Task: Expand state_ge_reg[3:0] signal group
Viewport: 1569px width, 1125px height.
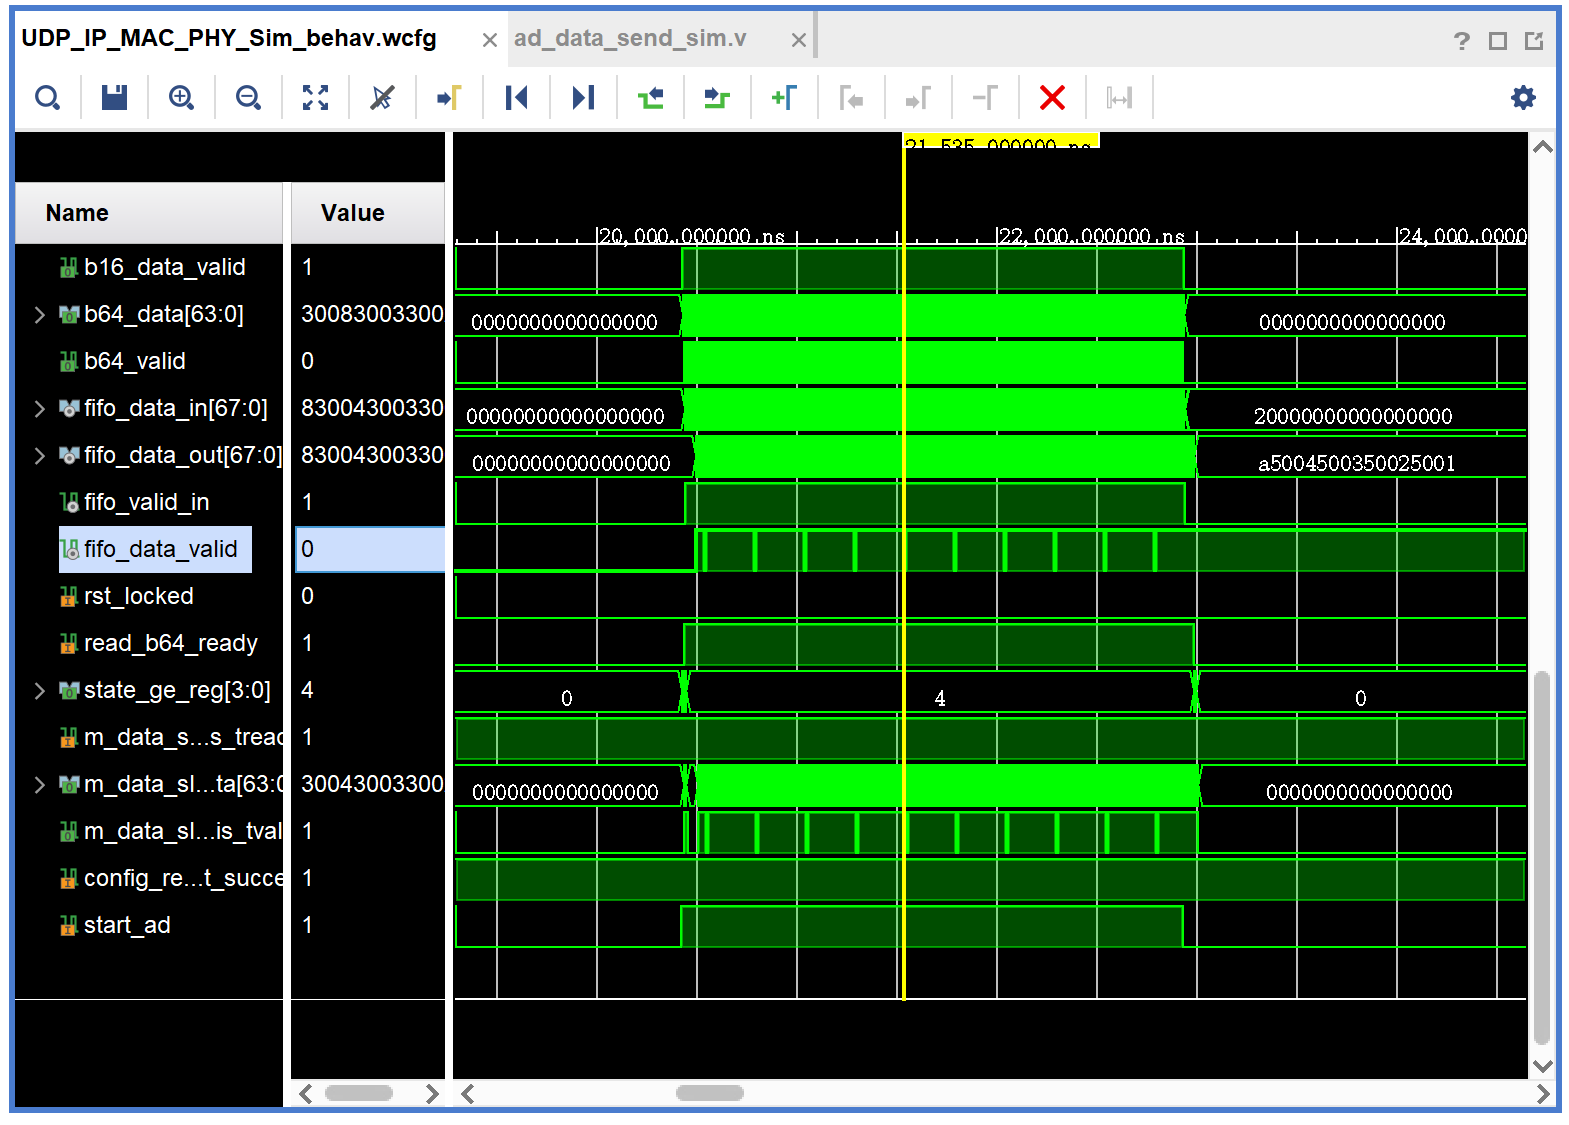Action: pos(40,691)
